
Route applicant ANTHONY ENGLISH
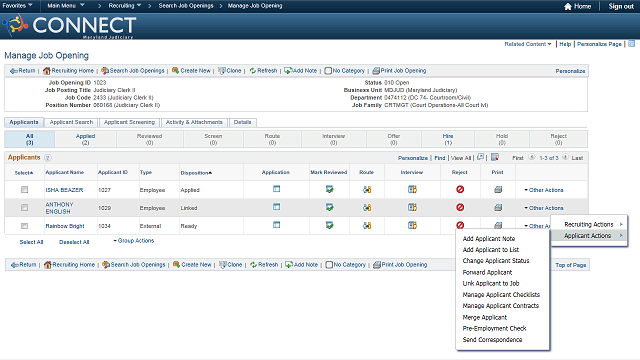367,207
